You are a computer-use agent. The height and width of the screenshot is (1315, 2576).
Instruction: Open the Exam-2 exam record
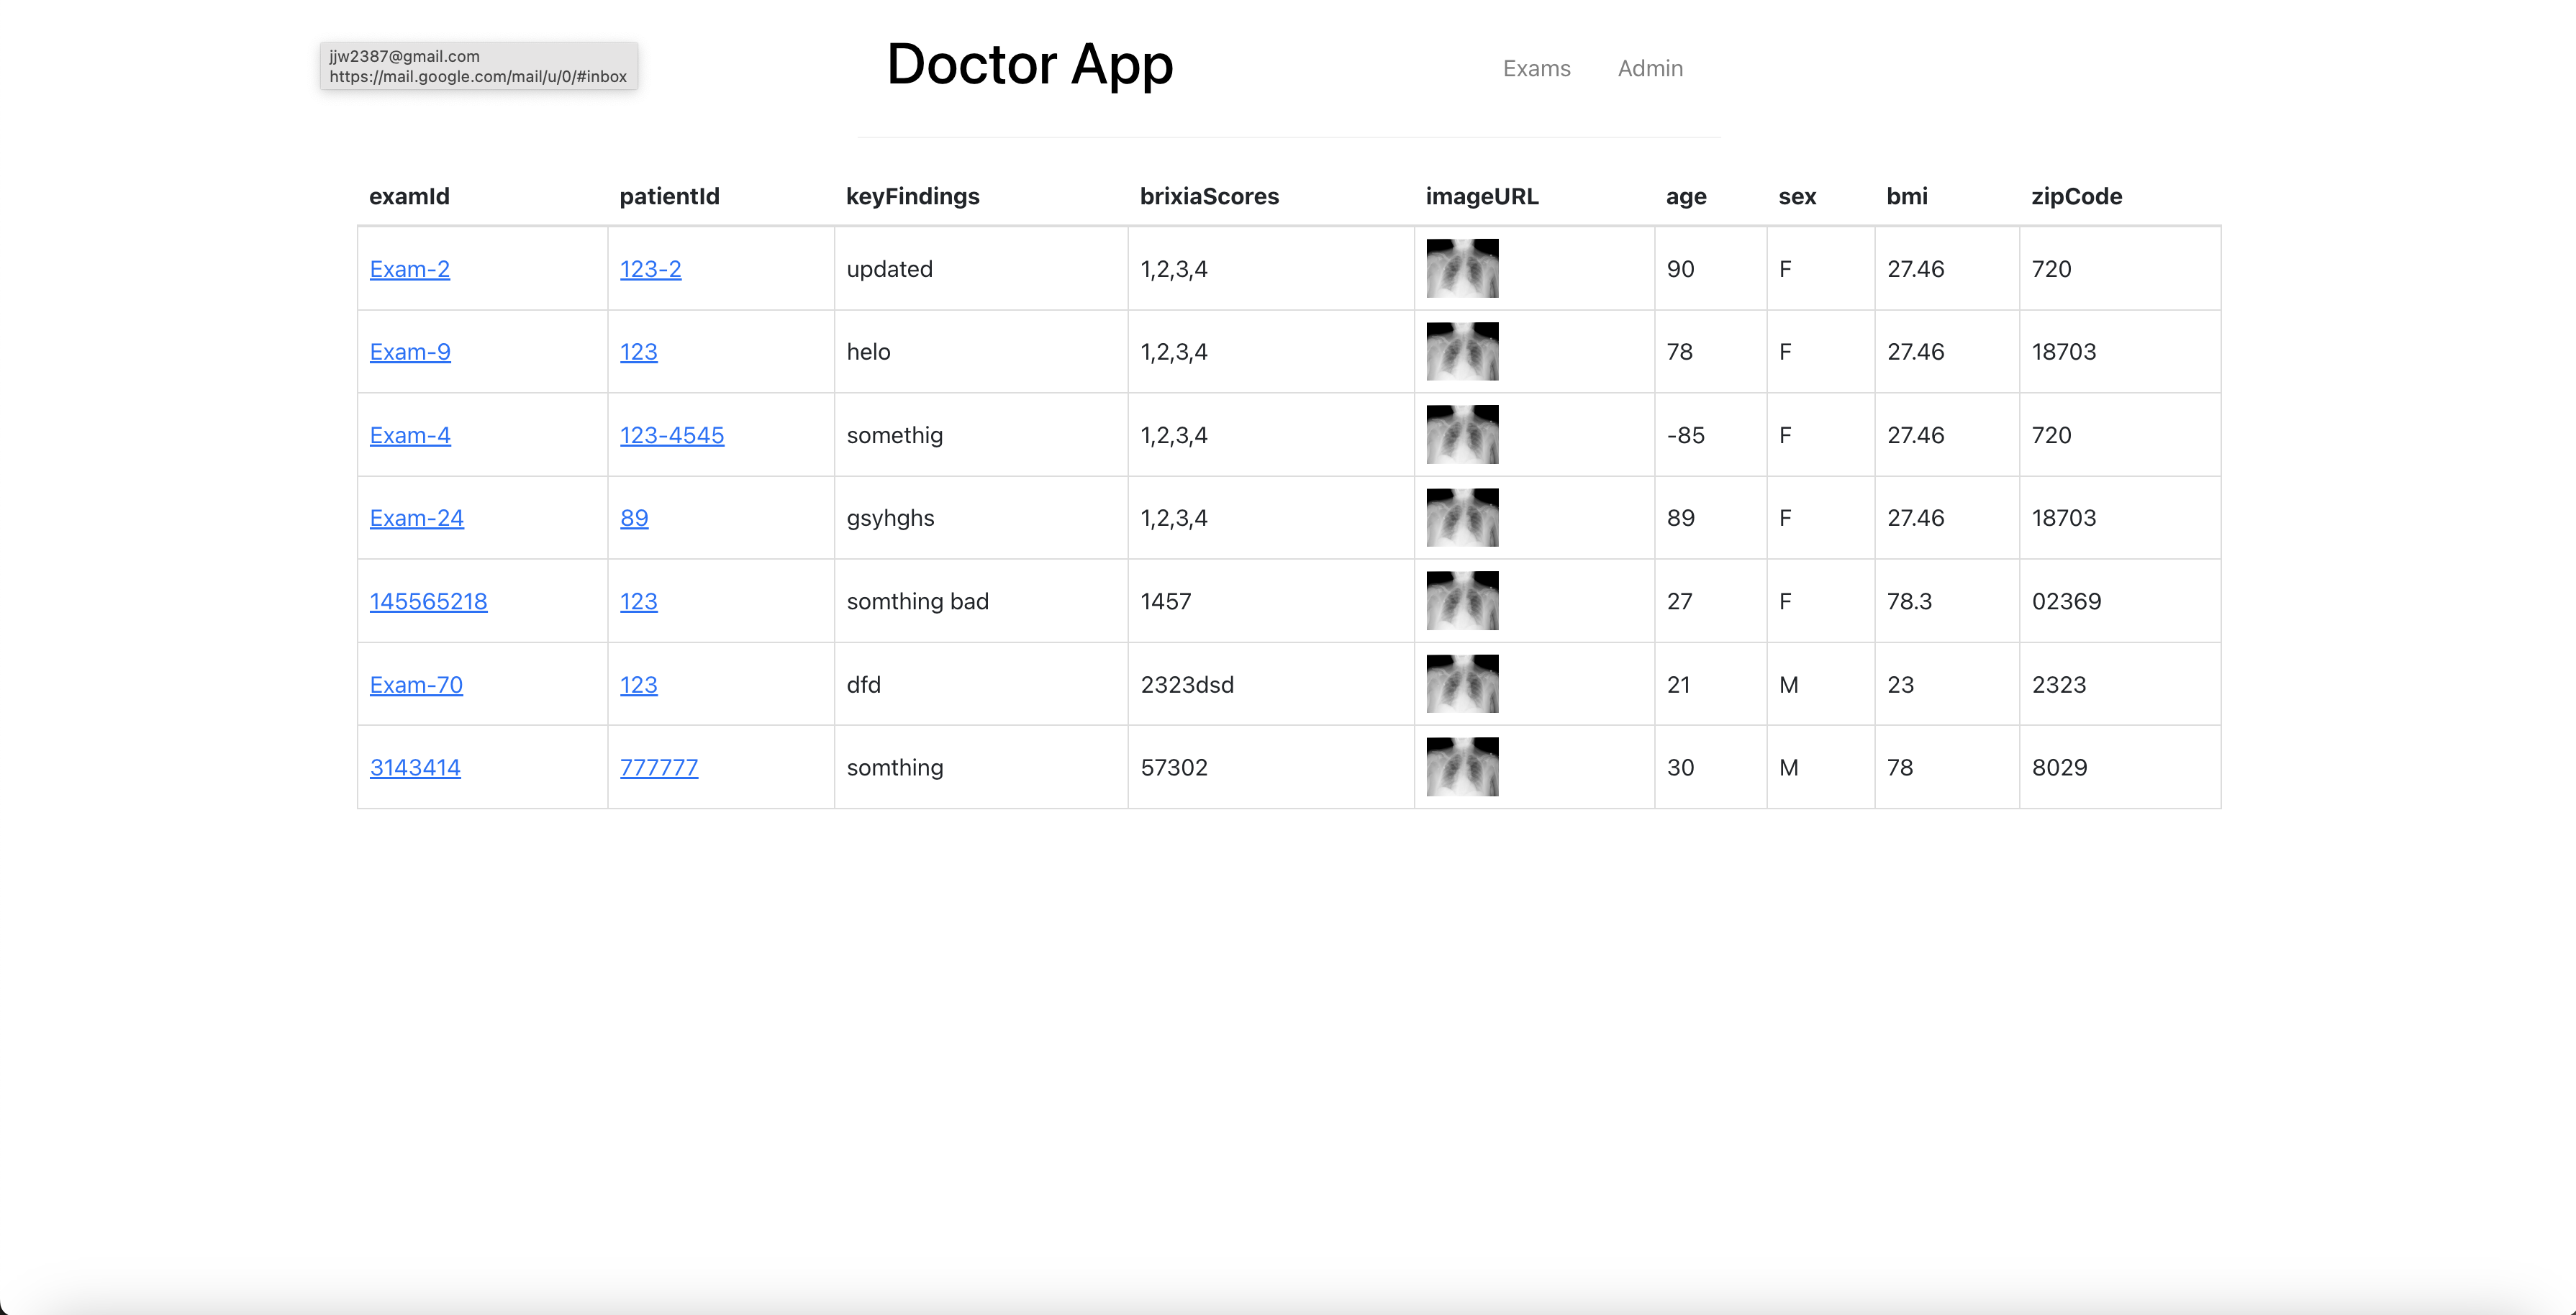(409, 268)
